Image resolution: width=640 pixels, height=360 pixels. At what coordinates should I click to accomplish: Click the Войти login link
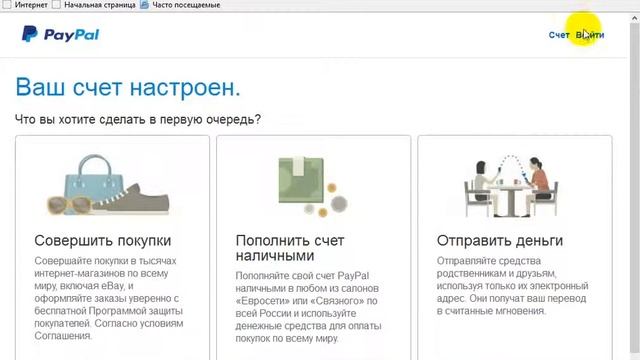pyautogui.click(x=590, y=35)
